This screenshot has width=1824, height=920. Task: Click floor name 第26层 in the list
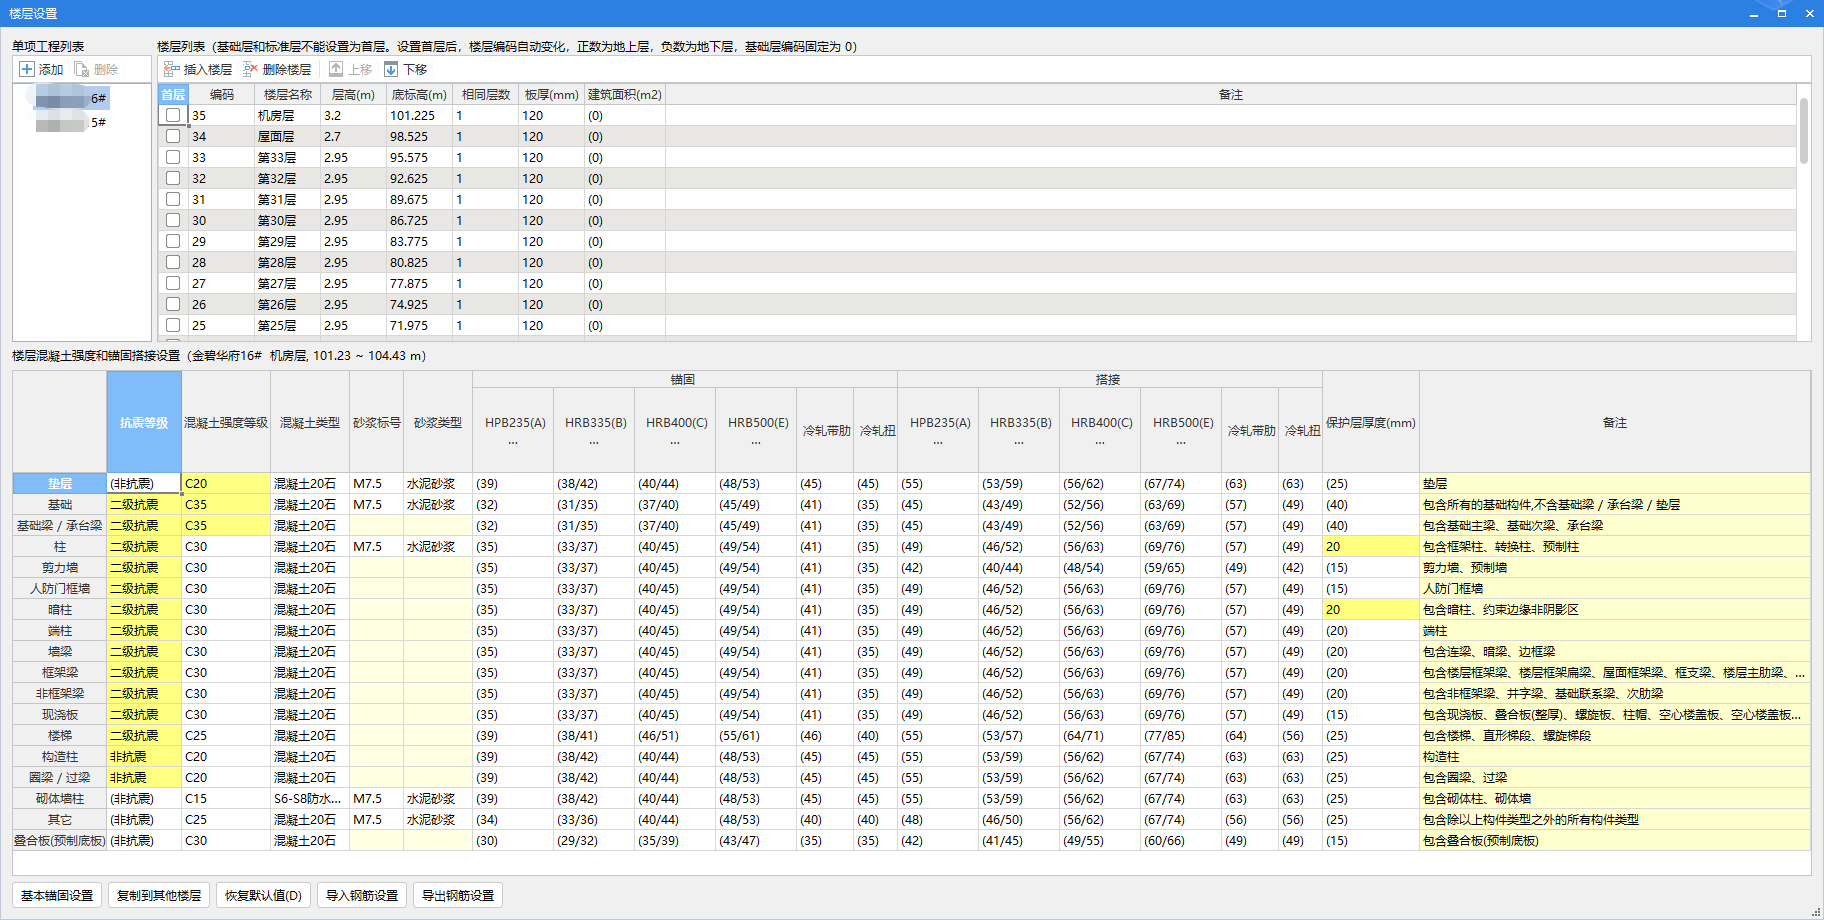coord(288,304)
